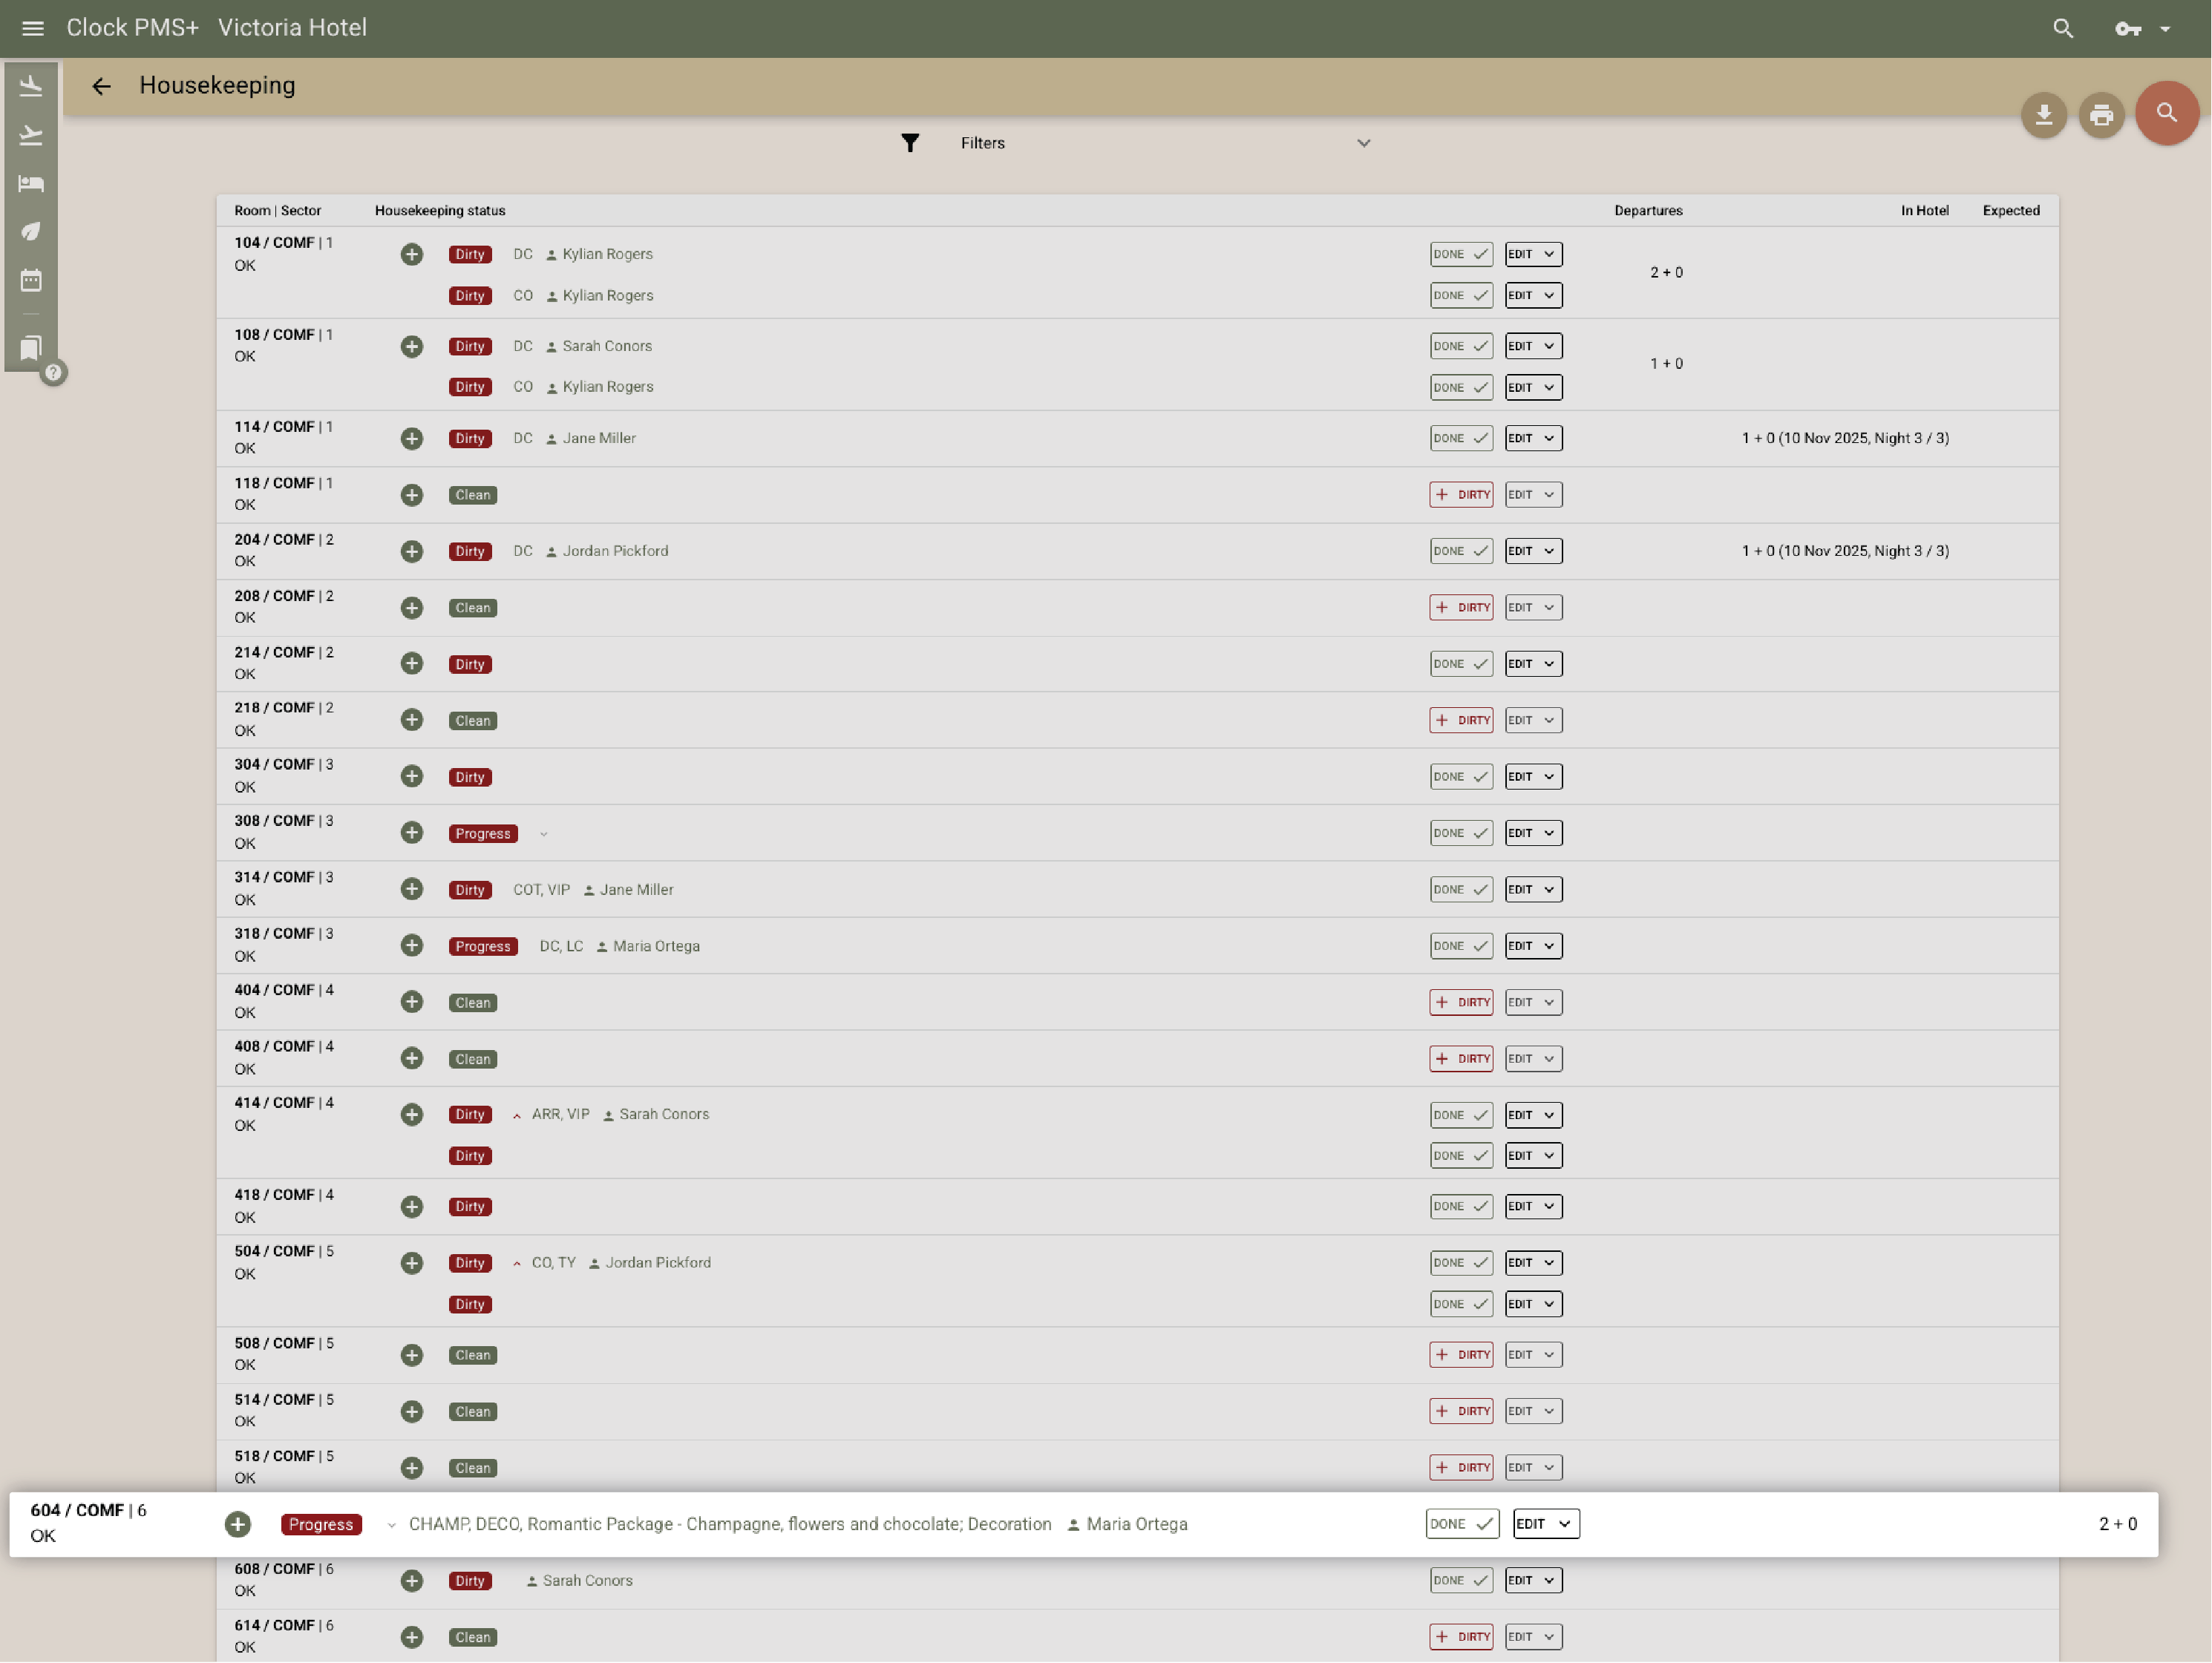The height and width of the screenshot is (1663, 2212).
Task: Expand the chevron next to room 414 Dirty status
Action: 516,1114
